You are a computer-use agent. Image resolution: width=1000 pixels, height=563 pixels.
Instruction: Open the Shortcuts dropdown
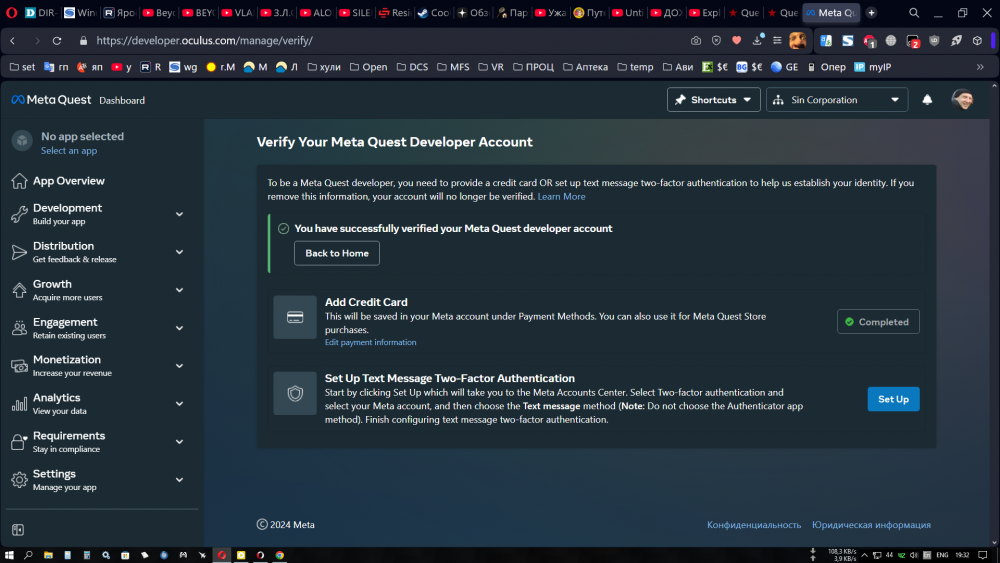point(714,99)
